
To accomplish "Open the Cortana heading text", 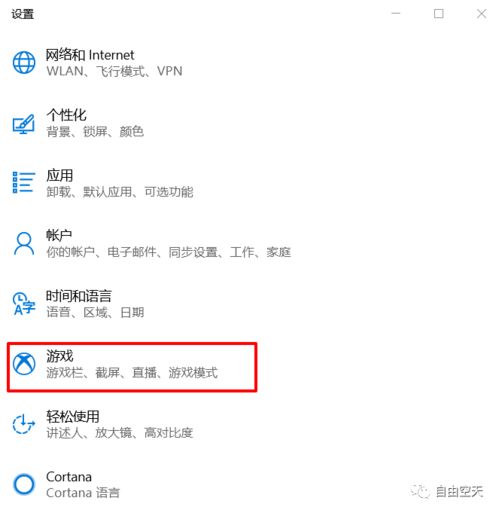I will 69,477.
